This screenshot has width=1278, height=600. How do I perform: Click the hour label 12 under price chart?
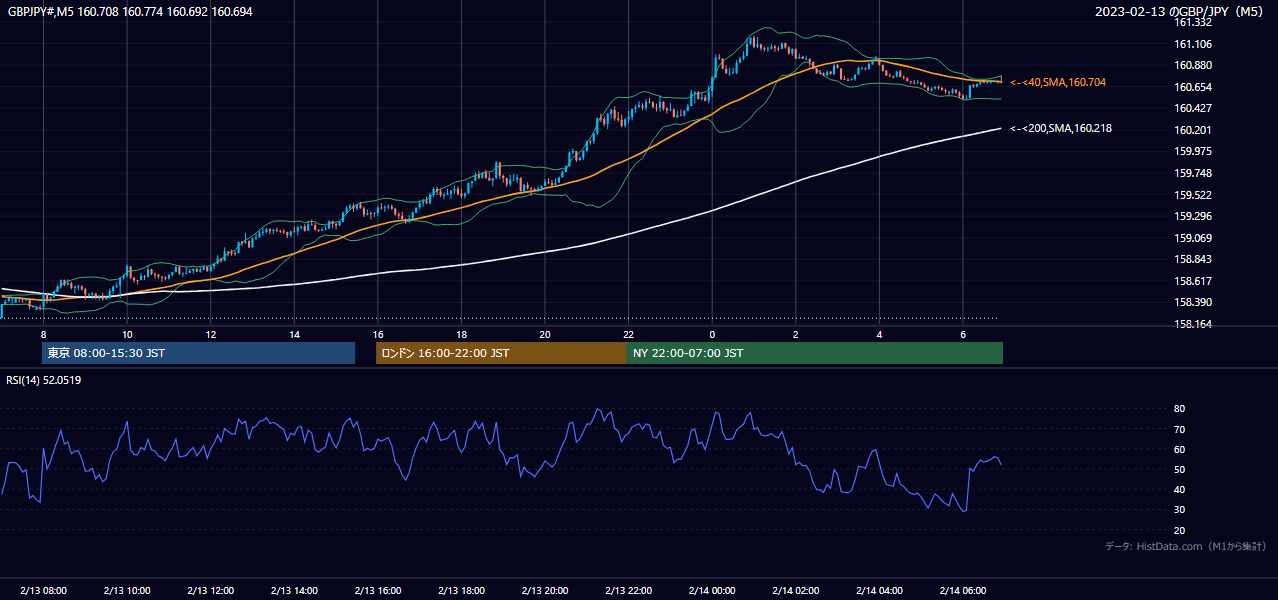coord(211,334)
